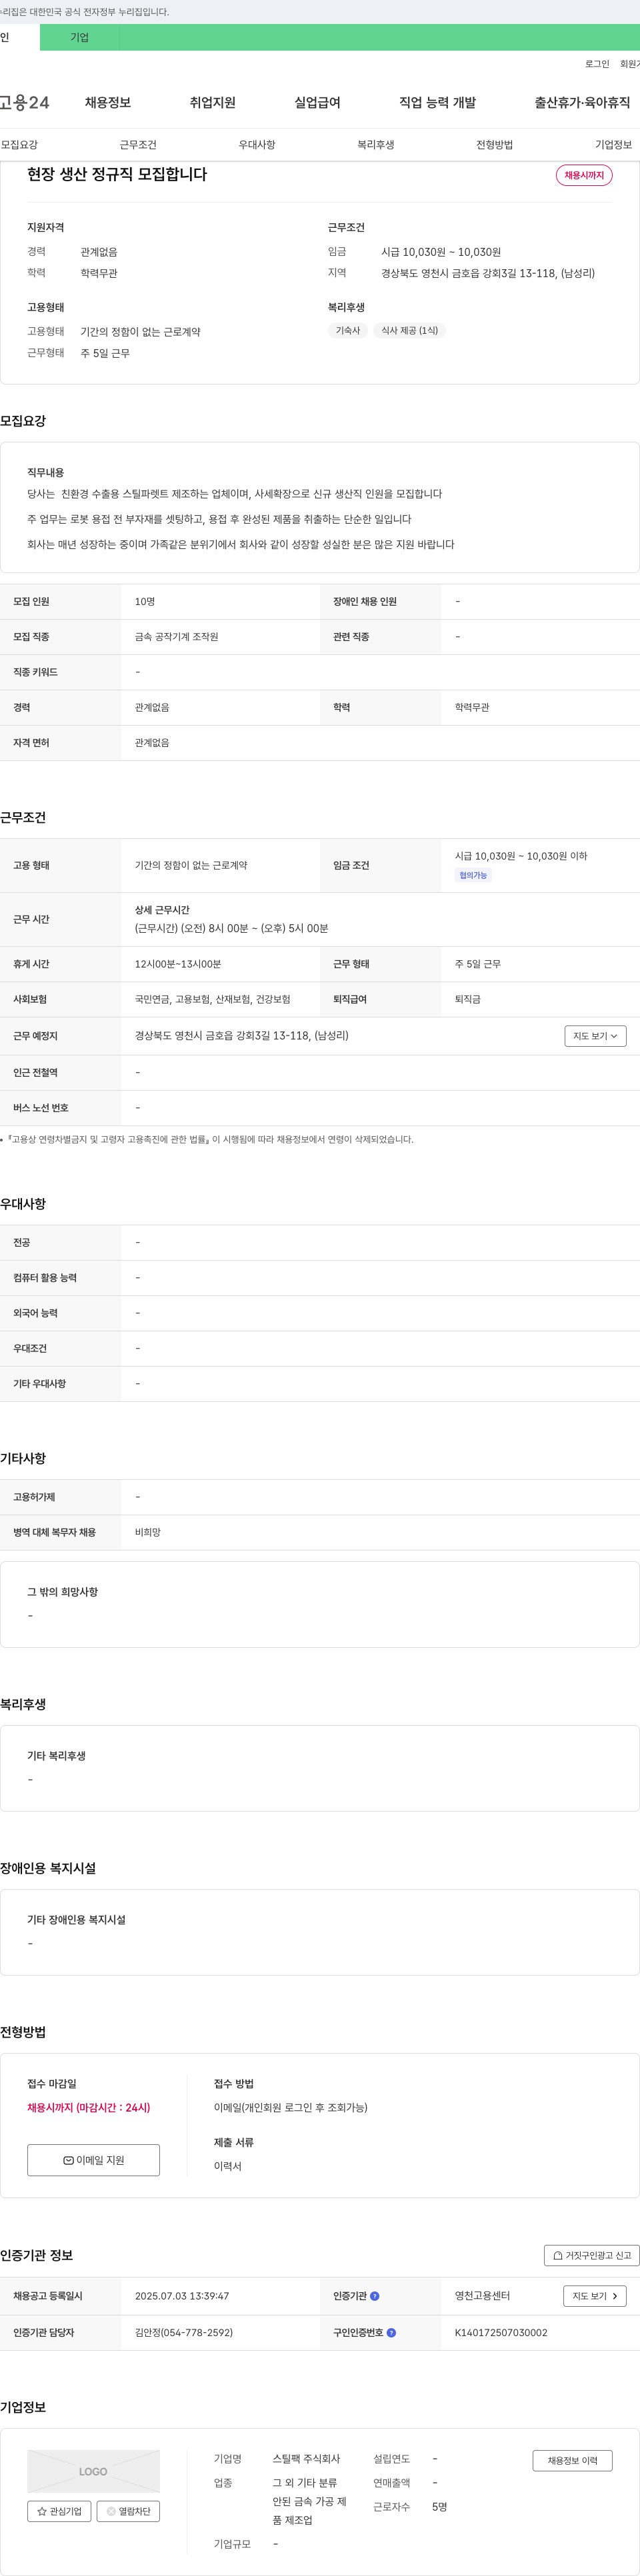Select break time 12시00분~13시00분
Image resolution: width=640 pixels, height=2576 pixels.
click(178, 964)
